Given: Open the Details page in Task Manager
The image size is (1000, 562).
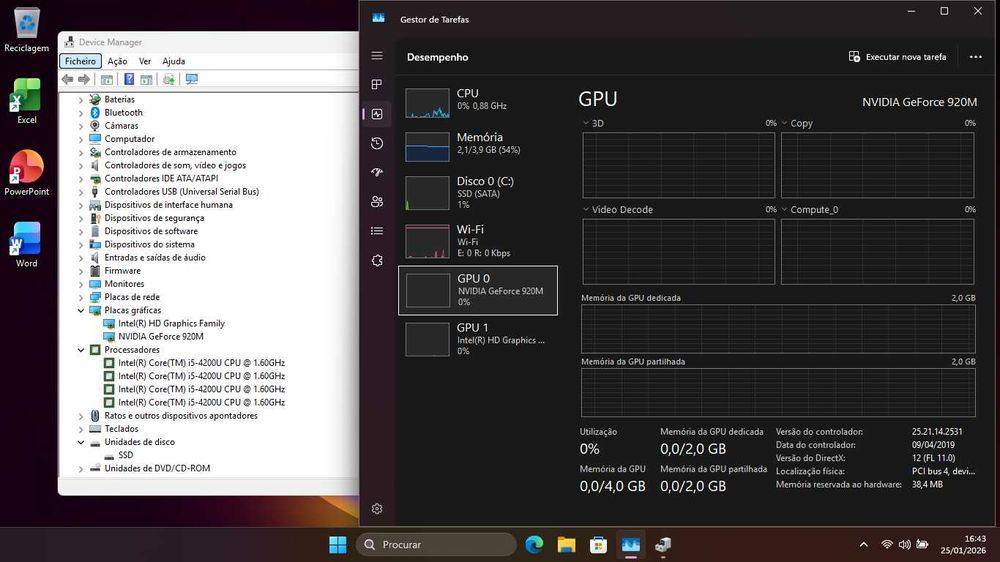Looking at the screenshot, I should coord(377,231).
